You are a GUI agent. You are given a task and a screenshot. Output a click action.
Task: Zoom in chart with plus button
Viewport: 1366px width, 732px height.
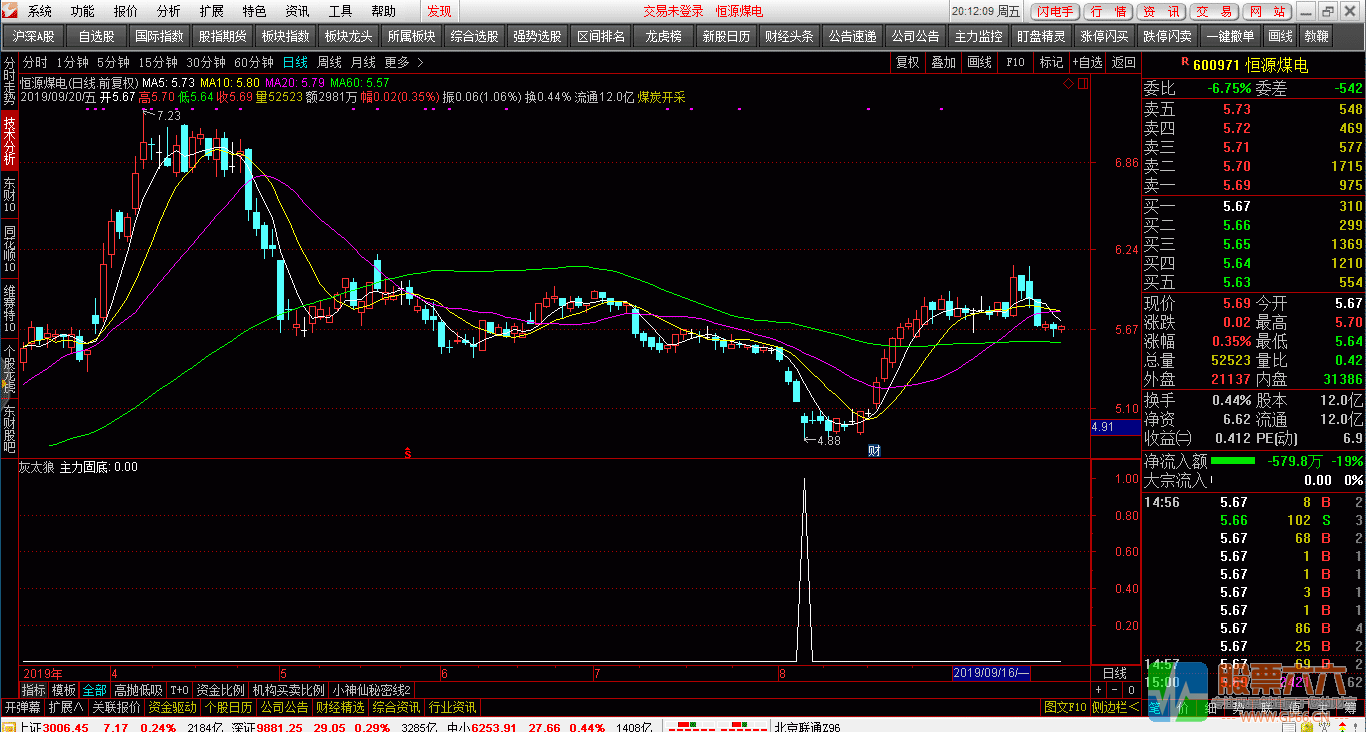(1099, 690)
